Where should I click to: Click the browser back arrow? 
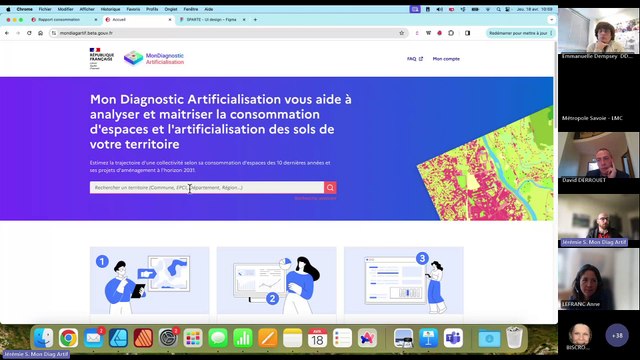7,33
